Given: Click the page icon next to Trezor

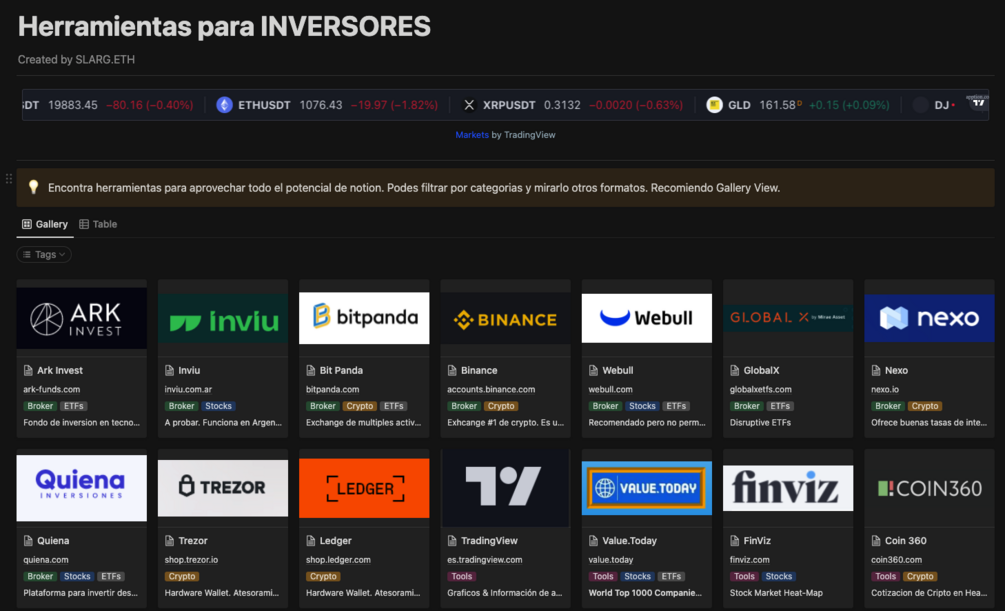Looking at the screenshot, I should pos(169,540).
